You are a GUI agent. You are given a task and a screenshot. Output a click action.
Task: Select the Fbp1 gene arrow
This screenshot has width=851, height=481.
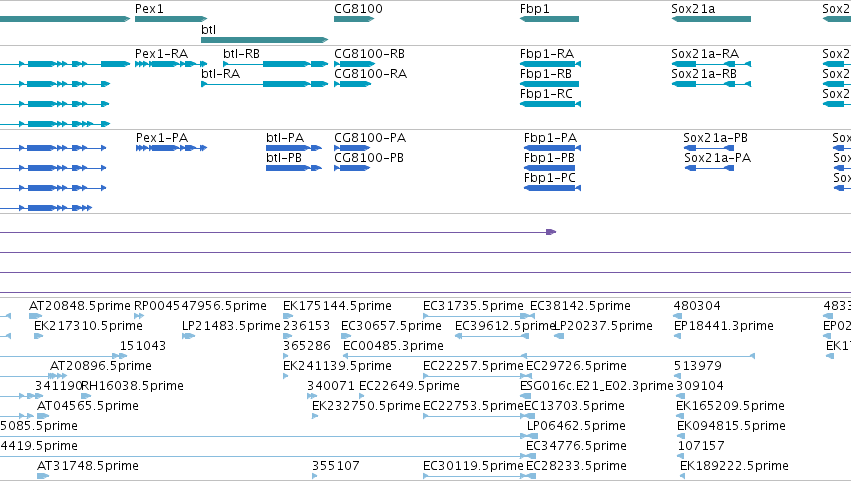click(549, 19)
